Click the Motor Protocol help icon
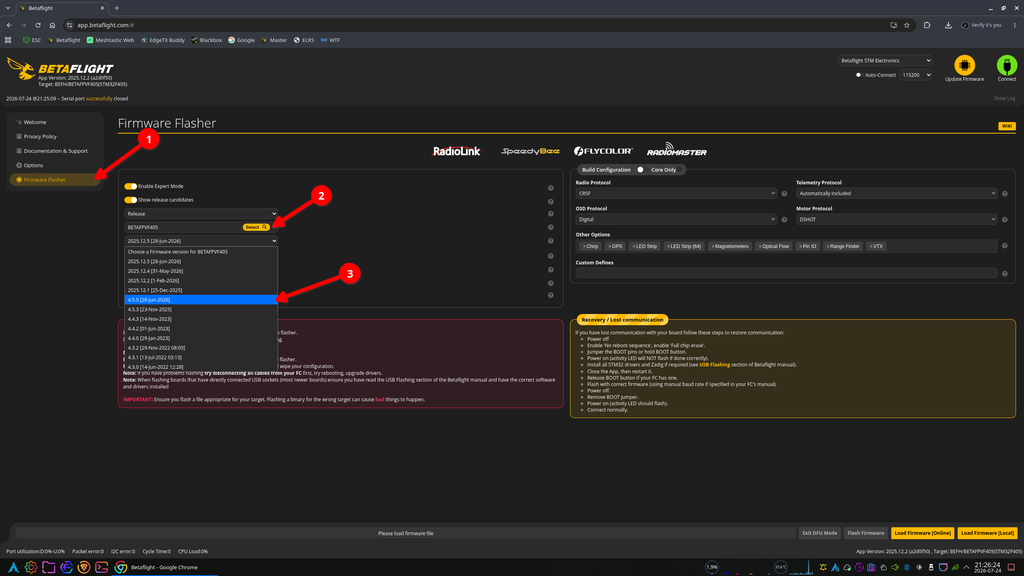 (1004, 219)
